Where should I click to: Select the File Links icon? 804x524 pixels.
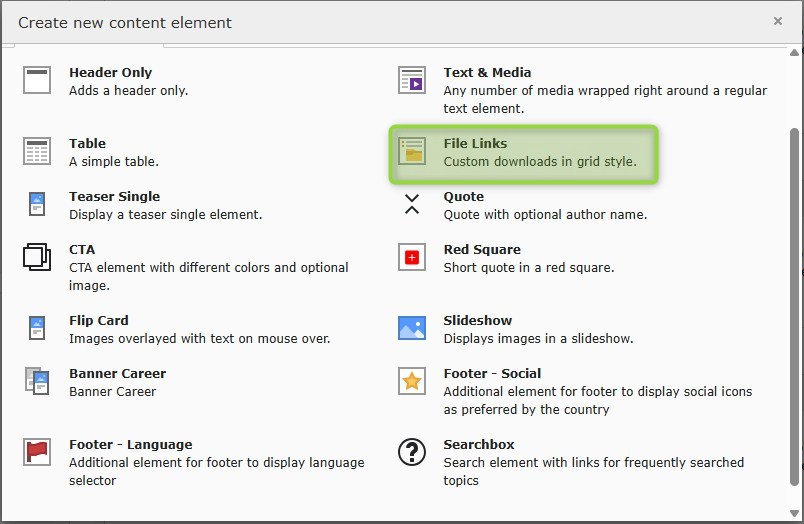point(412,151)
